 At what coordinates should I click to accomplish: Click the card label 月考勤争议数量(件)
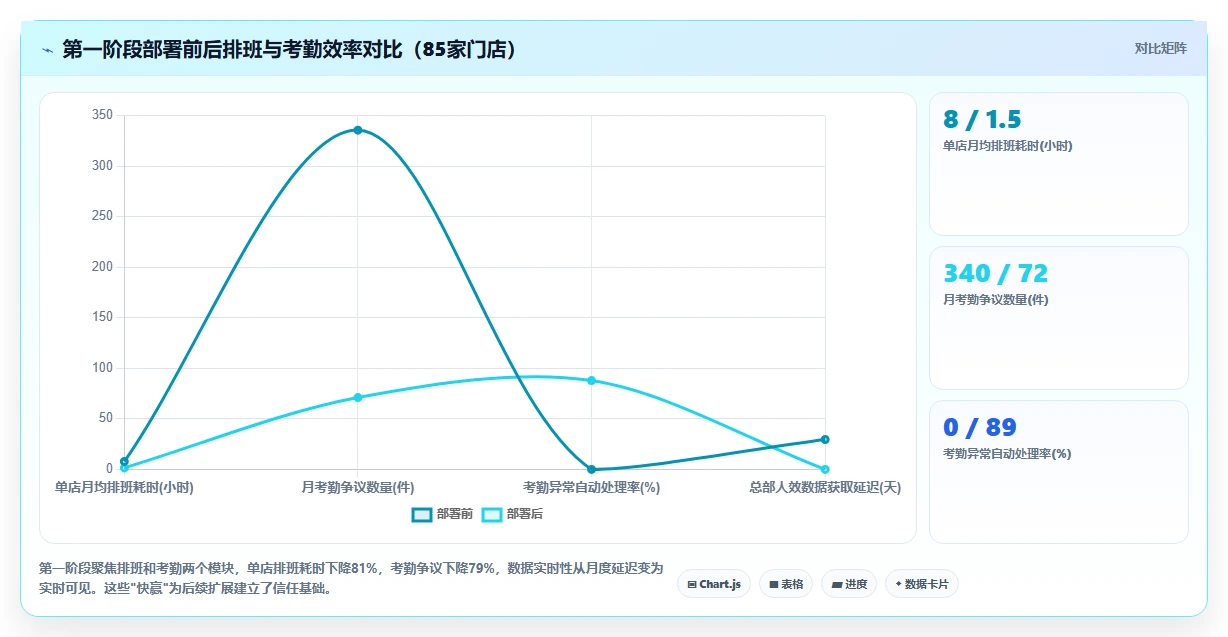pos(996,300)
